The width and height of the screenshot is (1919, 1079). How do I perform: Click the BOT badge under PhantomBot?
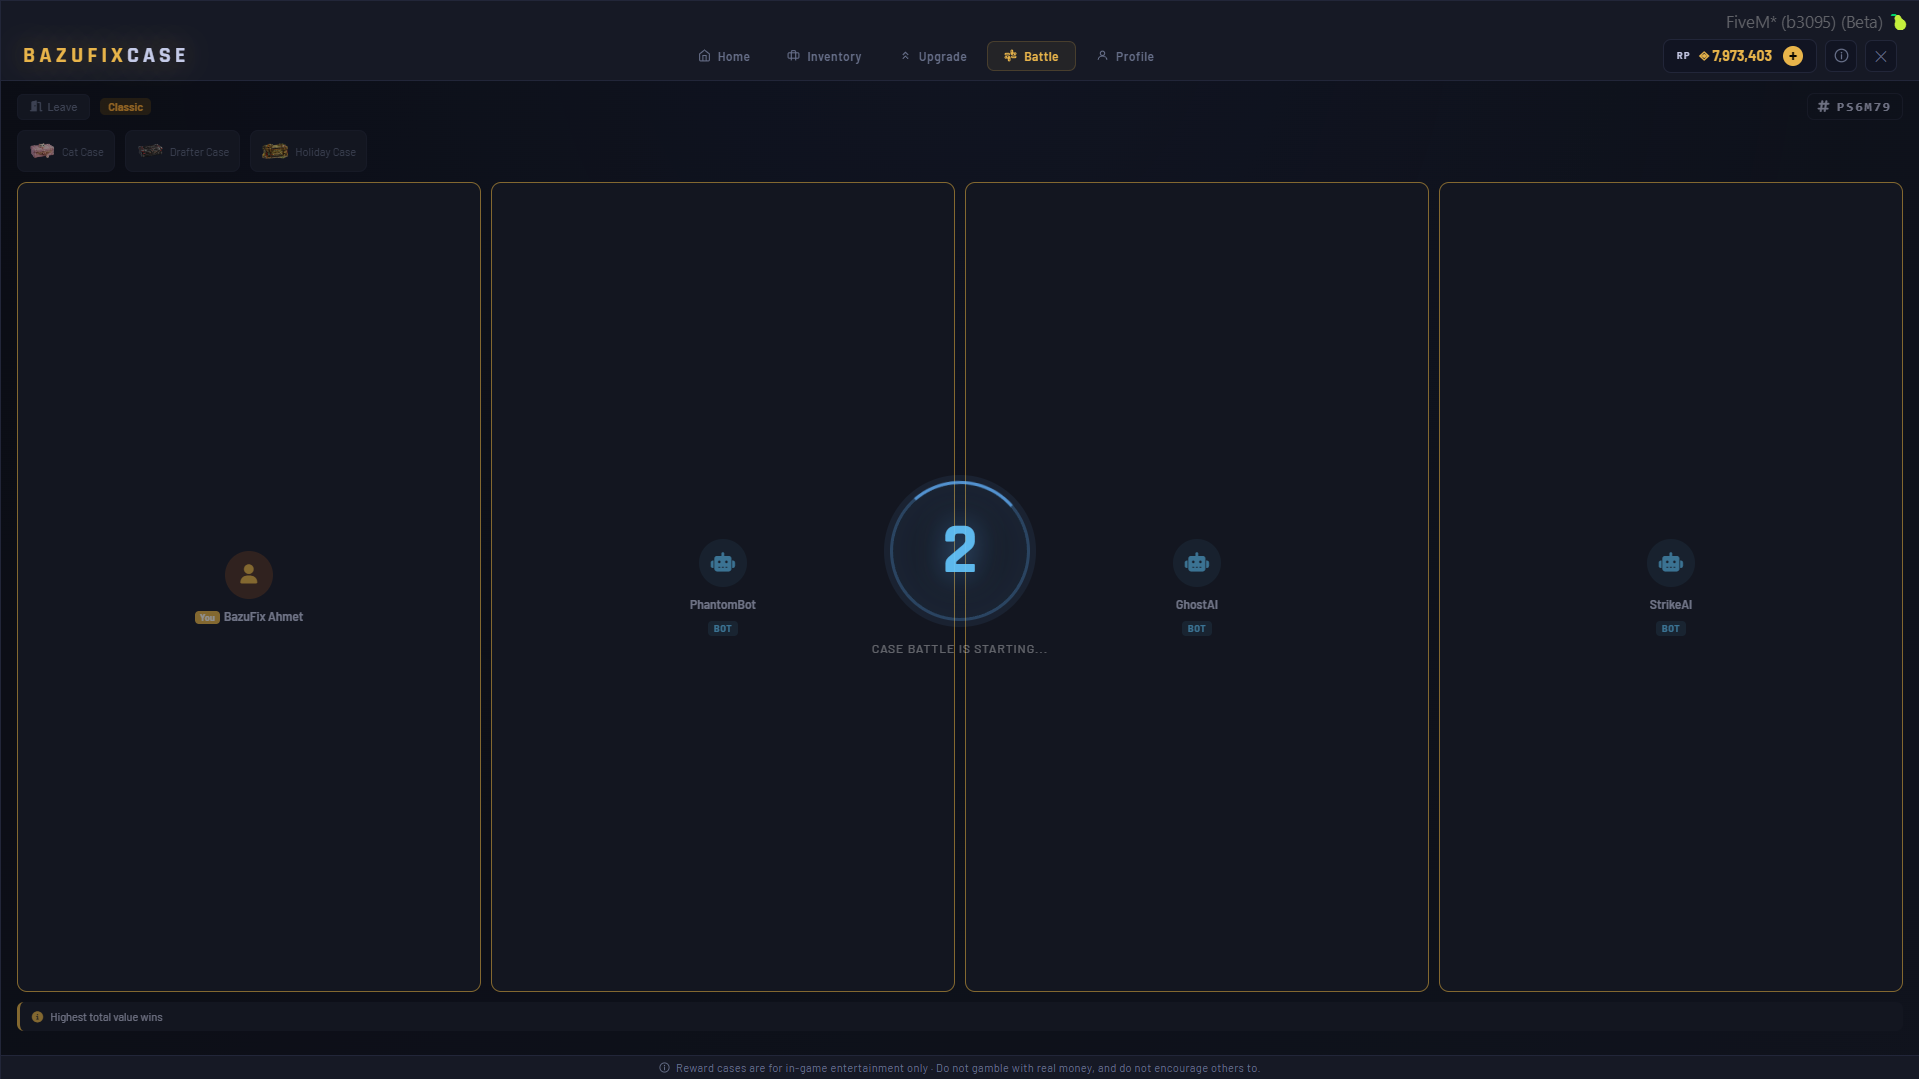point(723,629)
